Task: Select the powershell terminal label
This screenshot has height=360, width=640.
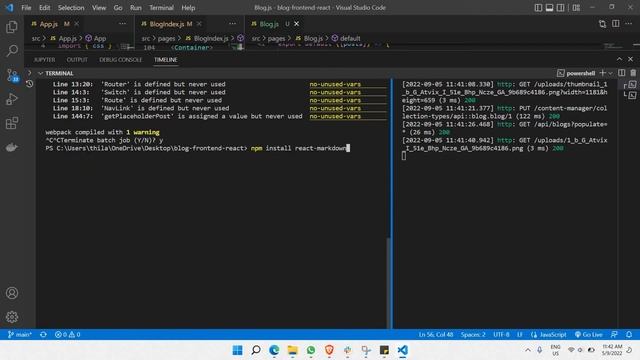Action: pos(576,73)
